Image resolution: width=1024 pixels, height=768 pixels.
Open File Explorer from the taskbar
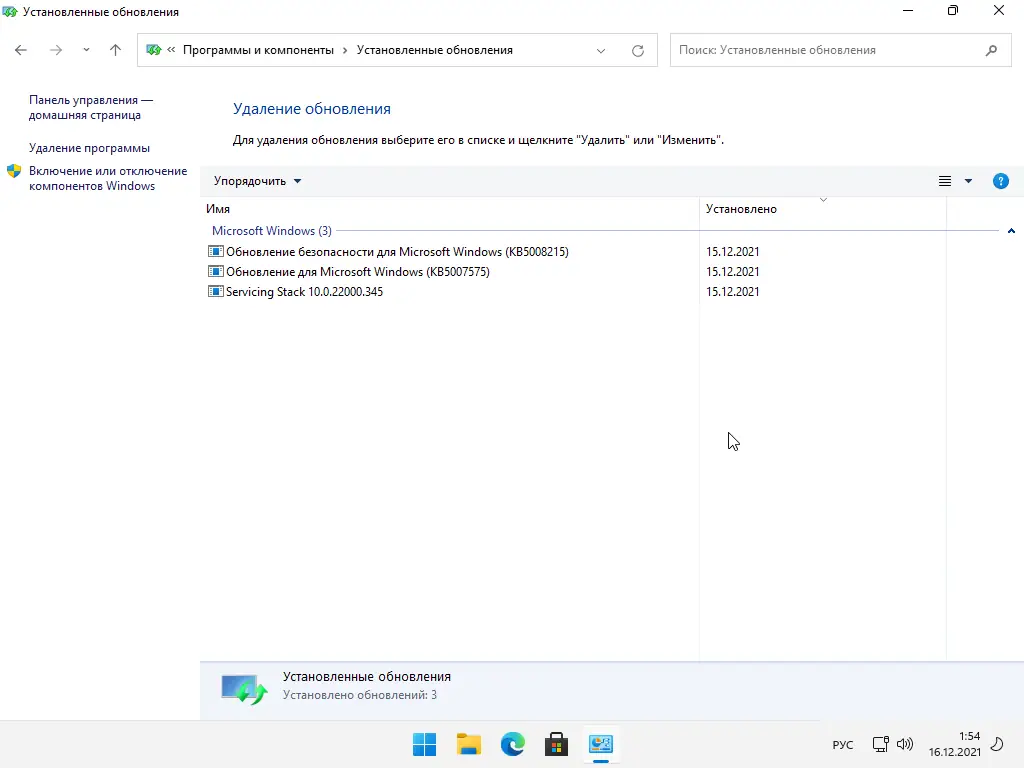click(468, 744)
